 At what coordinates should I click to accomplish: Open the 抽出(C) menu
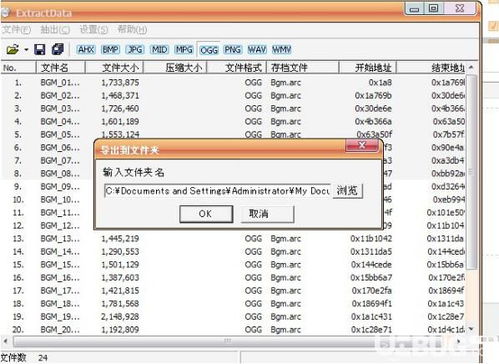pyautogui.click(x=55, y=30)
